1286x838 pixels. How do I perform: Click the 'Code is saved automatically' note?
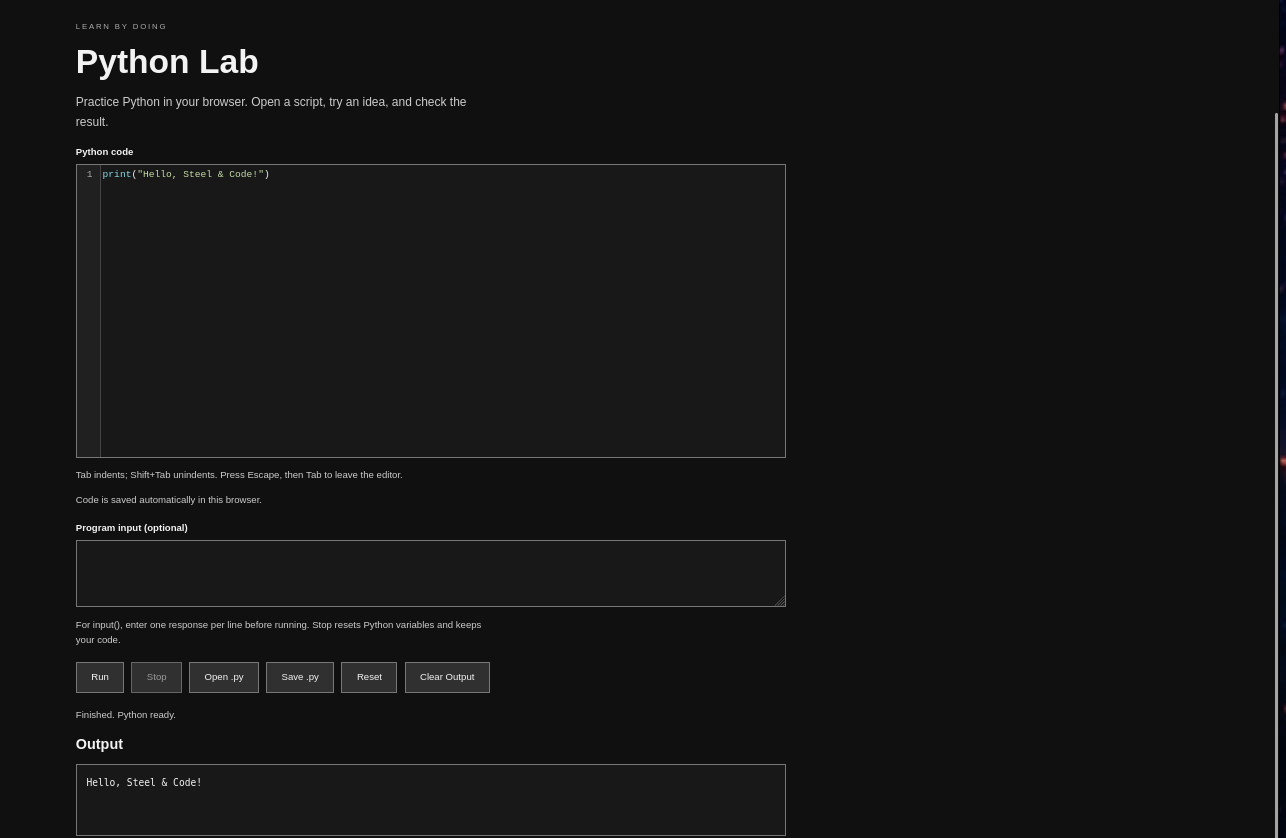[x=169, y=500]
